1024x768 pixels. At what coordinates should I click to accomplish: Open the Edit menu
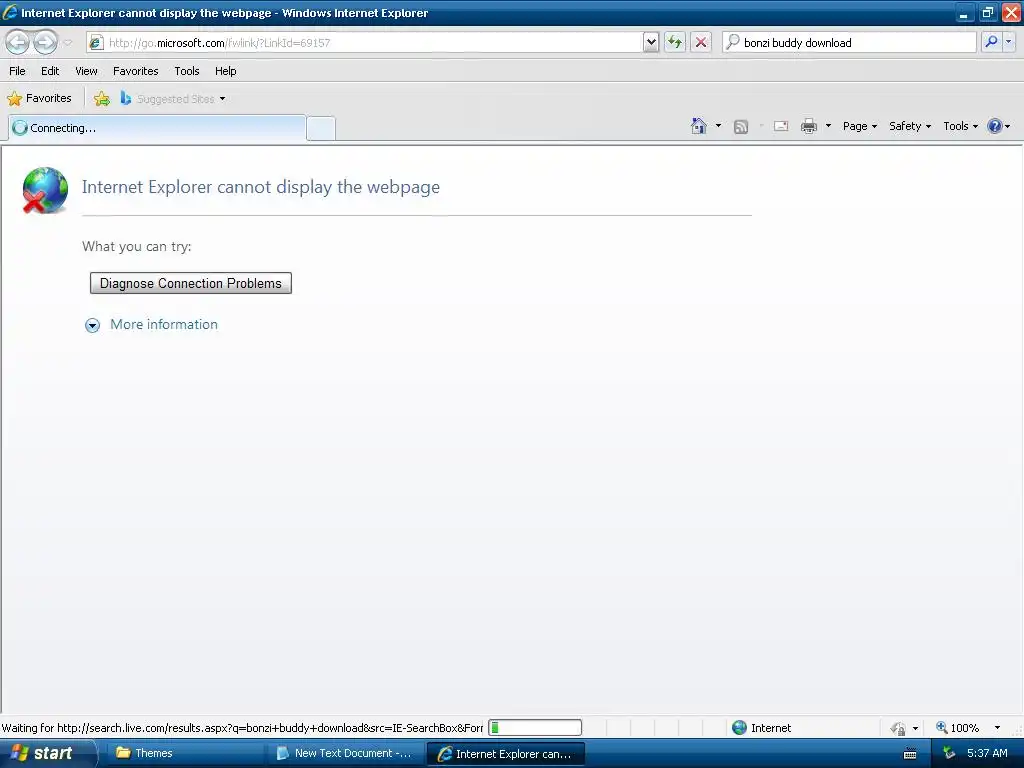tap(50, 71)
